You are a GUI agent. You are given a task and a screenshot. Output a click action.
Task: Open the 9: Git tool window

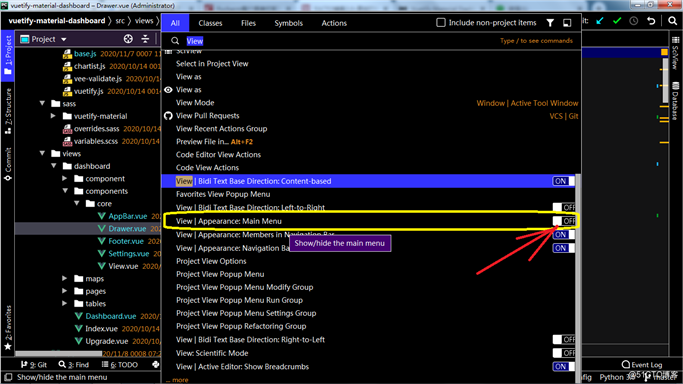click(x=34, y=365)
